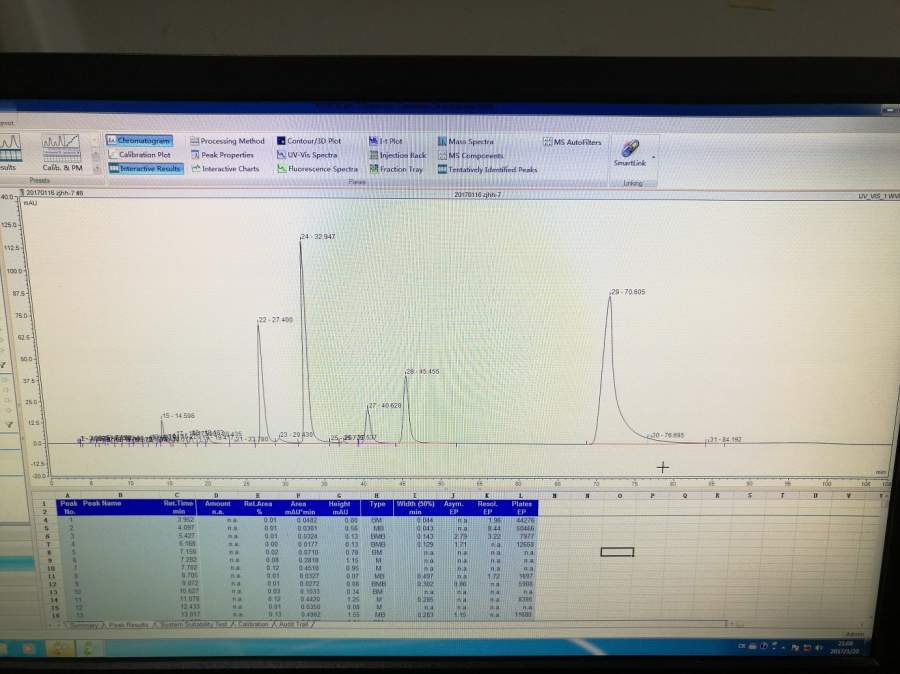This screenshot has width=900, height=674.
Task: Open the Audit Trail sheet tab
Action: (x=294, y=625)
